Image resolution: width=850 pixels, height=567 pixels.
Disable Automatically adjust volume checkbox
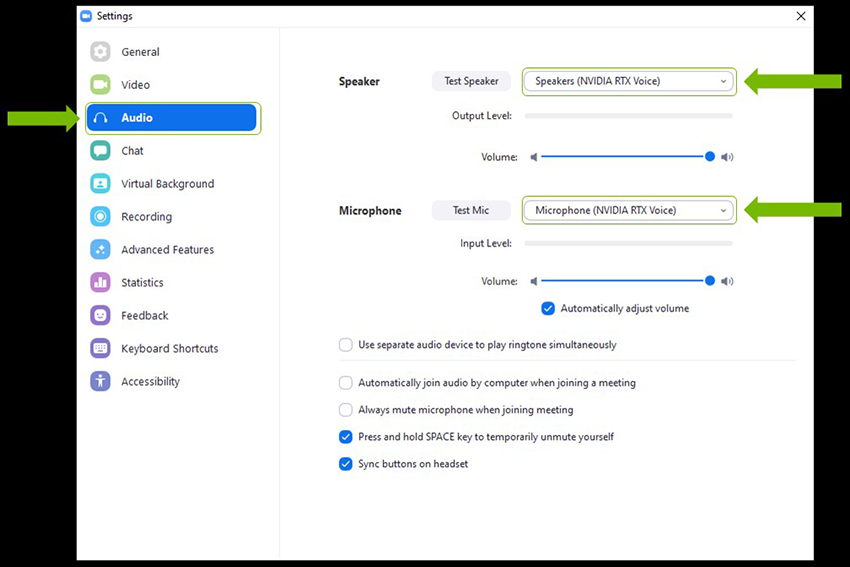tap(548, 309)
